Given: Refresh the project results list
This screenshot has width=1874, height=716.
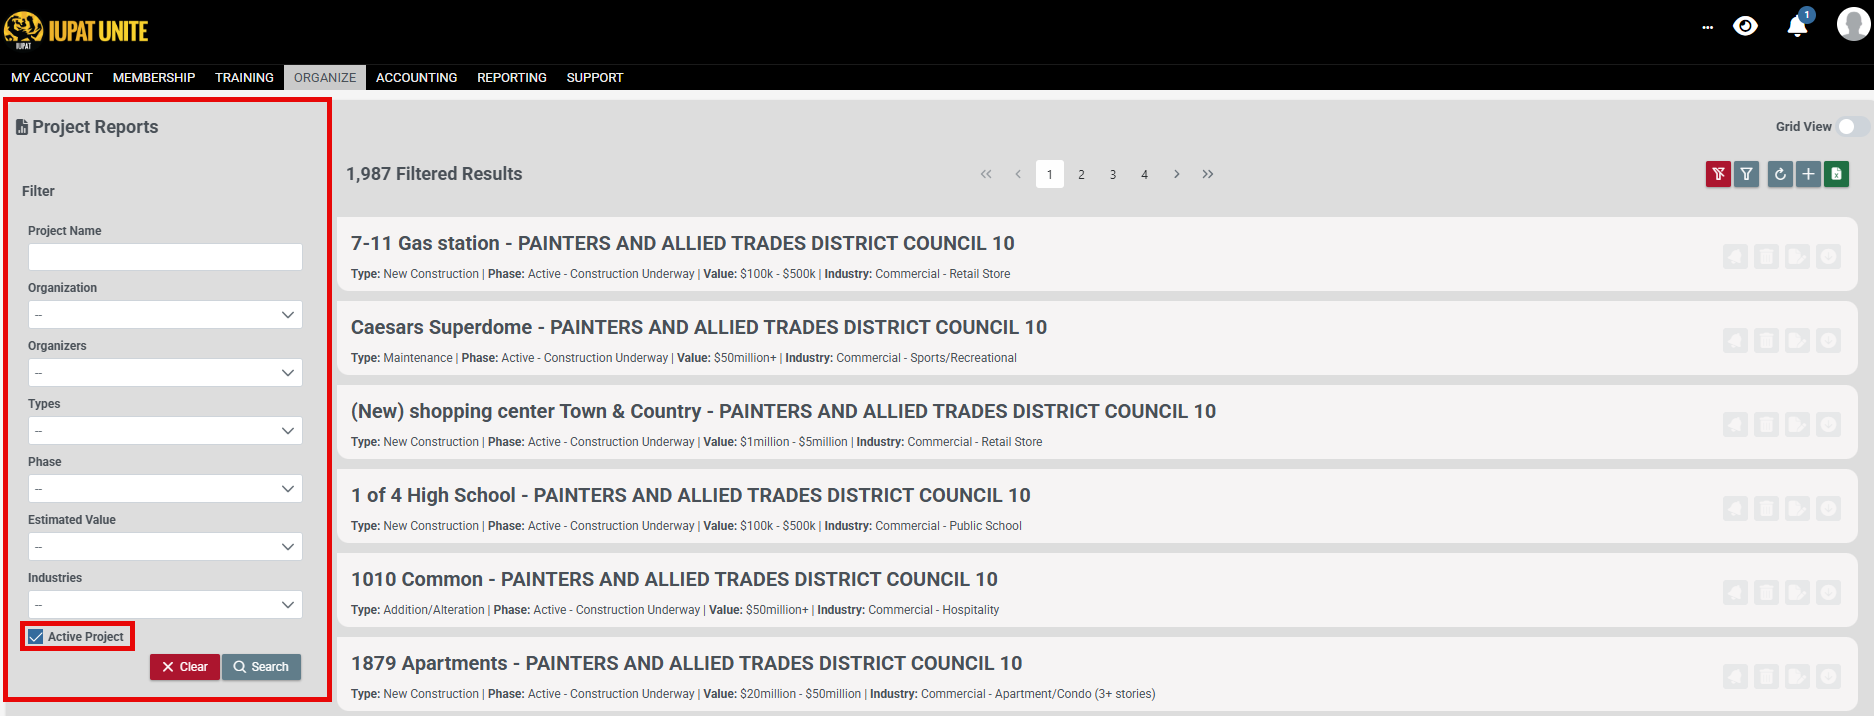Looking at the screenshot, I should (x=1780, y=174).
